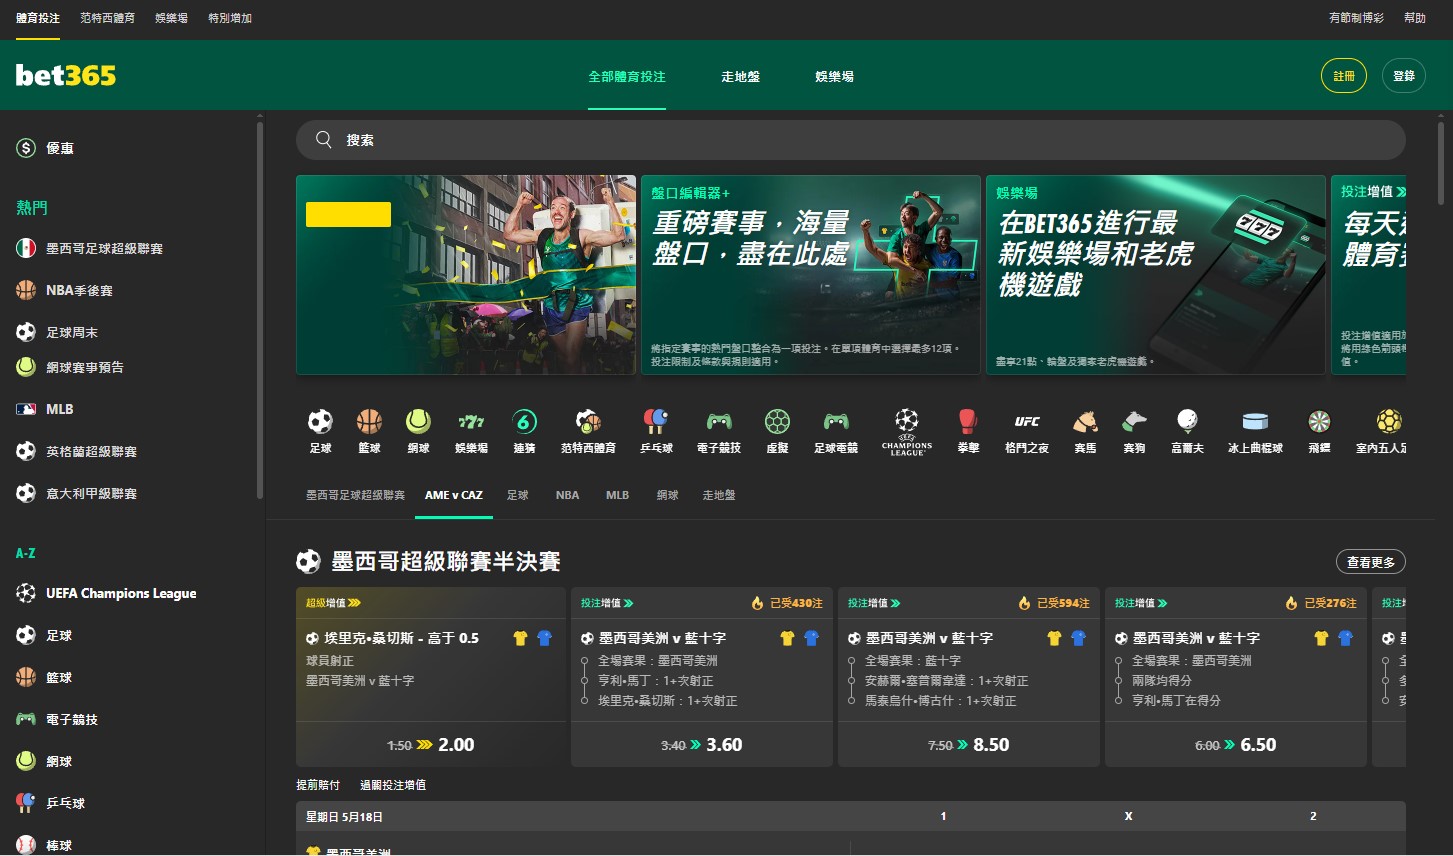Image resolution: width=1453 pixels, height=856 pixels.
Task: Click the 註冊 register button
Action: pos(1344,76)
